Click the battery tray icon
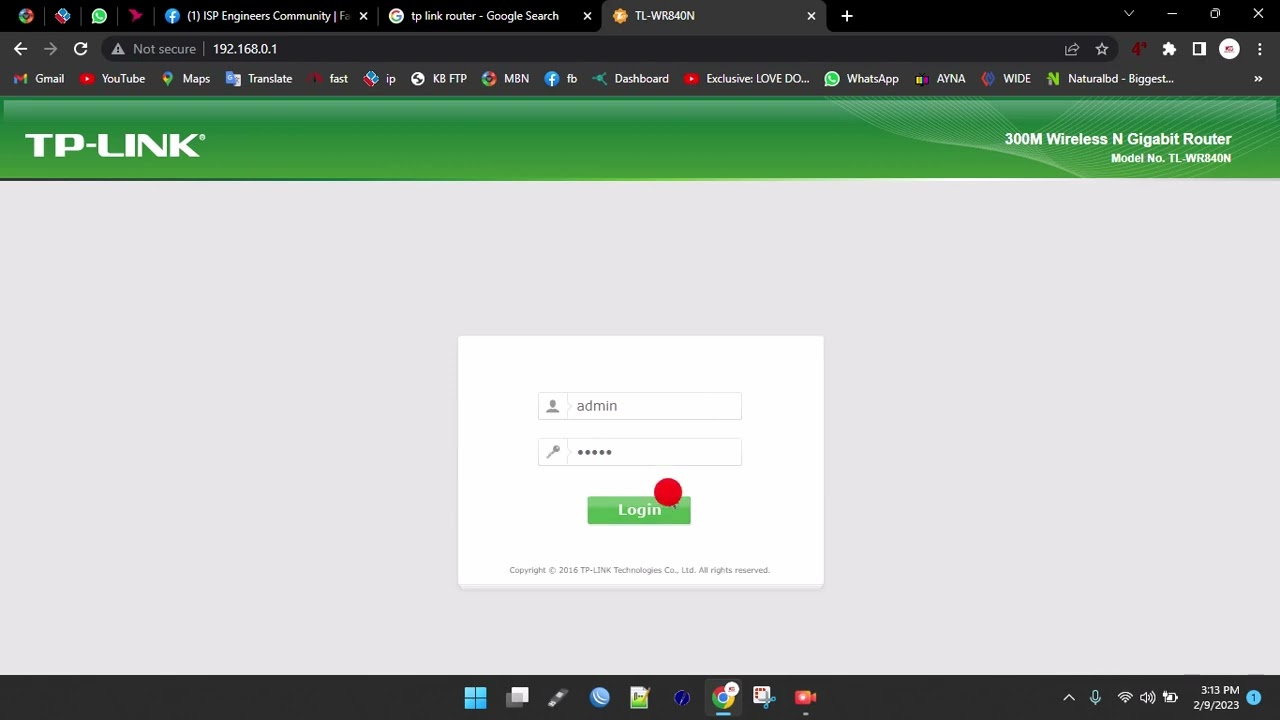The width and height of the screenshot is (1280, 720). point(1169,698)
